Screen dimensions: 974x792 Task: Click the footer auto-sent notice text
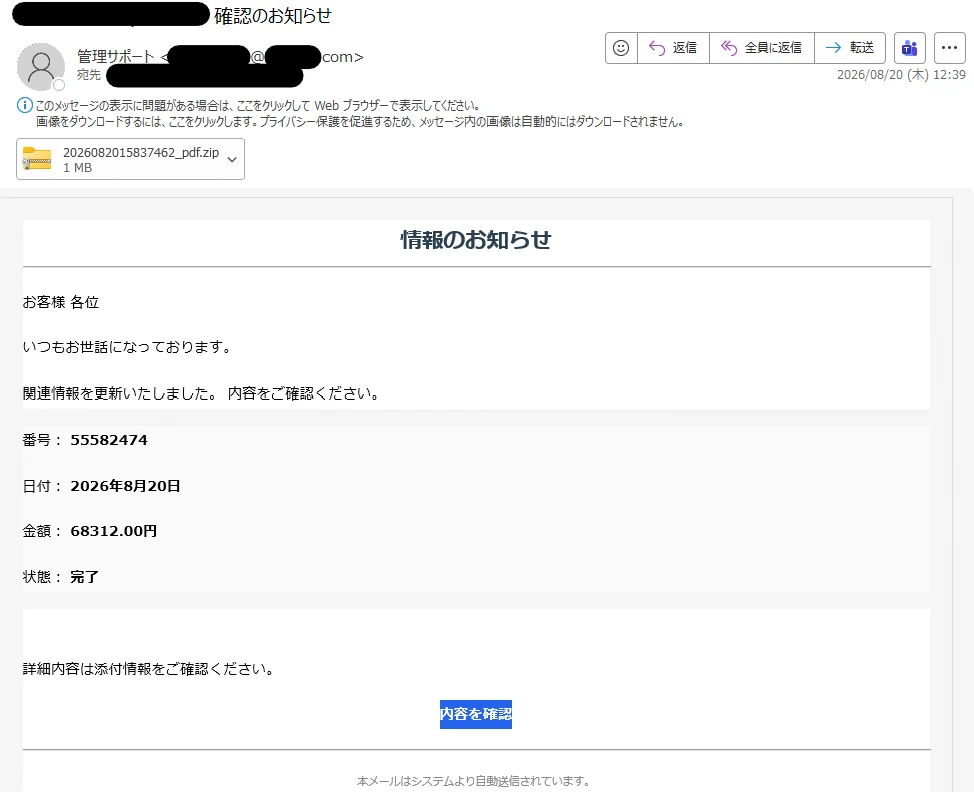(x=473, y=781)
